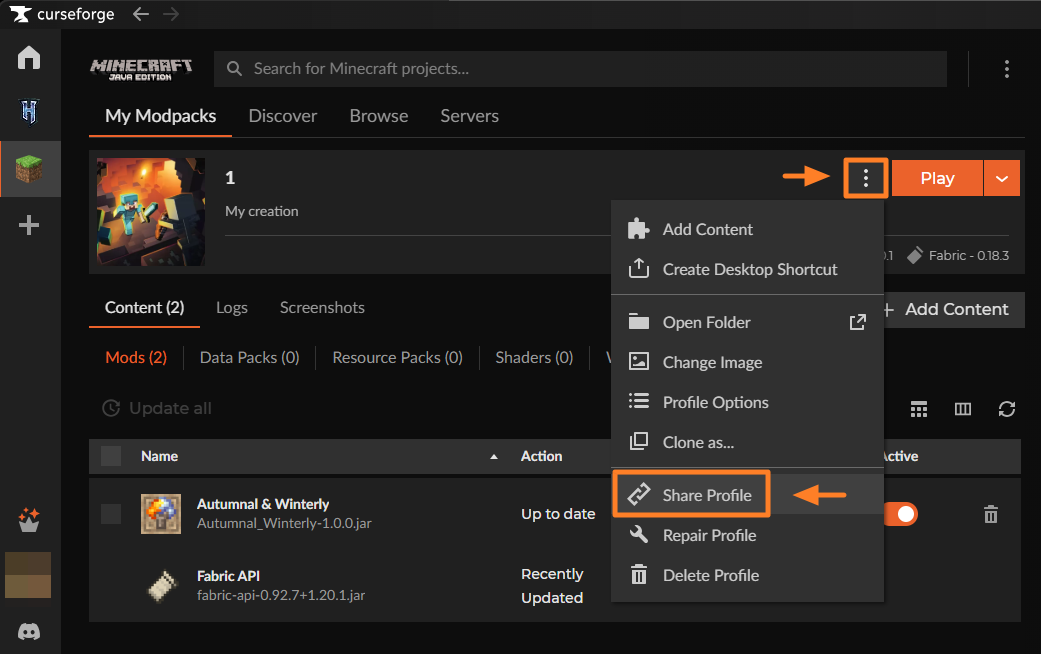
Task: Click the Add Content button at right
Action: [x=953, y=309]
